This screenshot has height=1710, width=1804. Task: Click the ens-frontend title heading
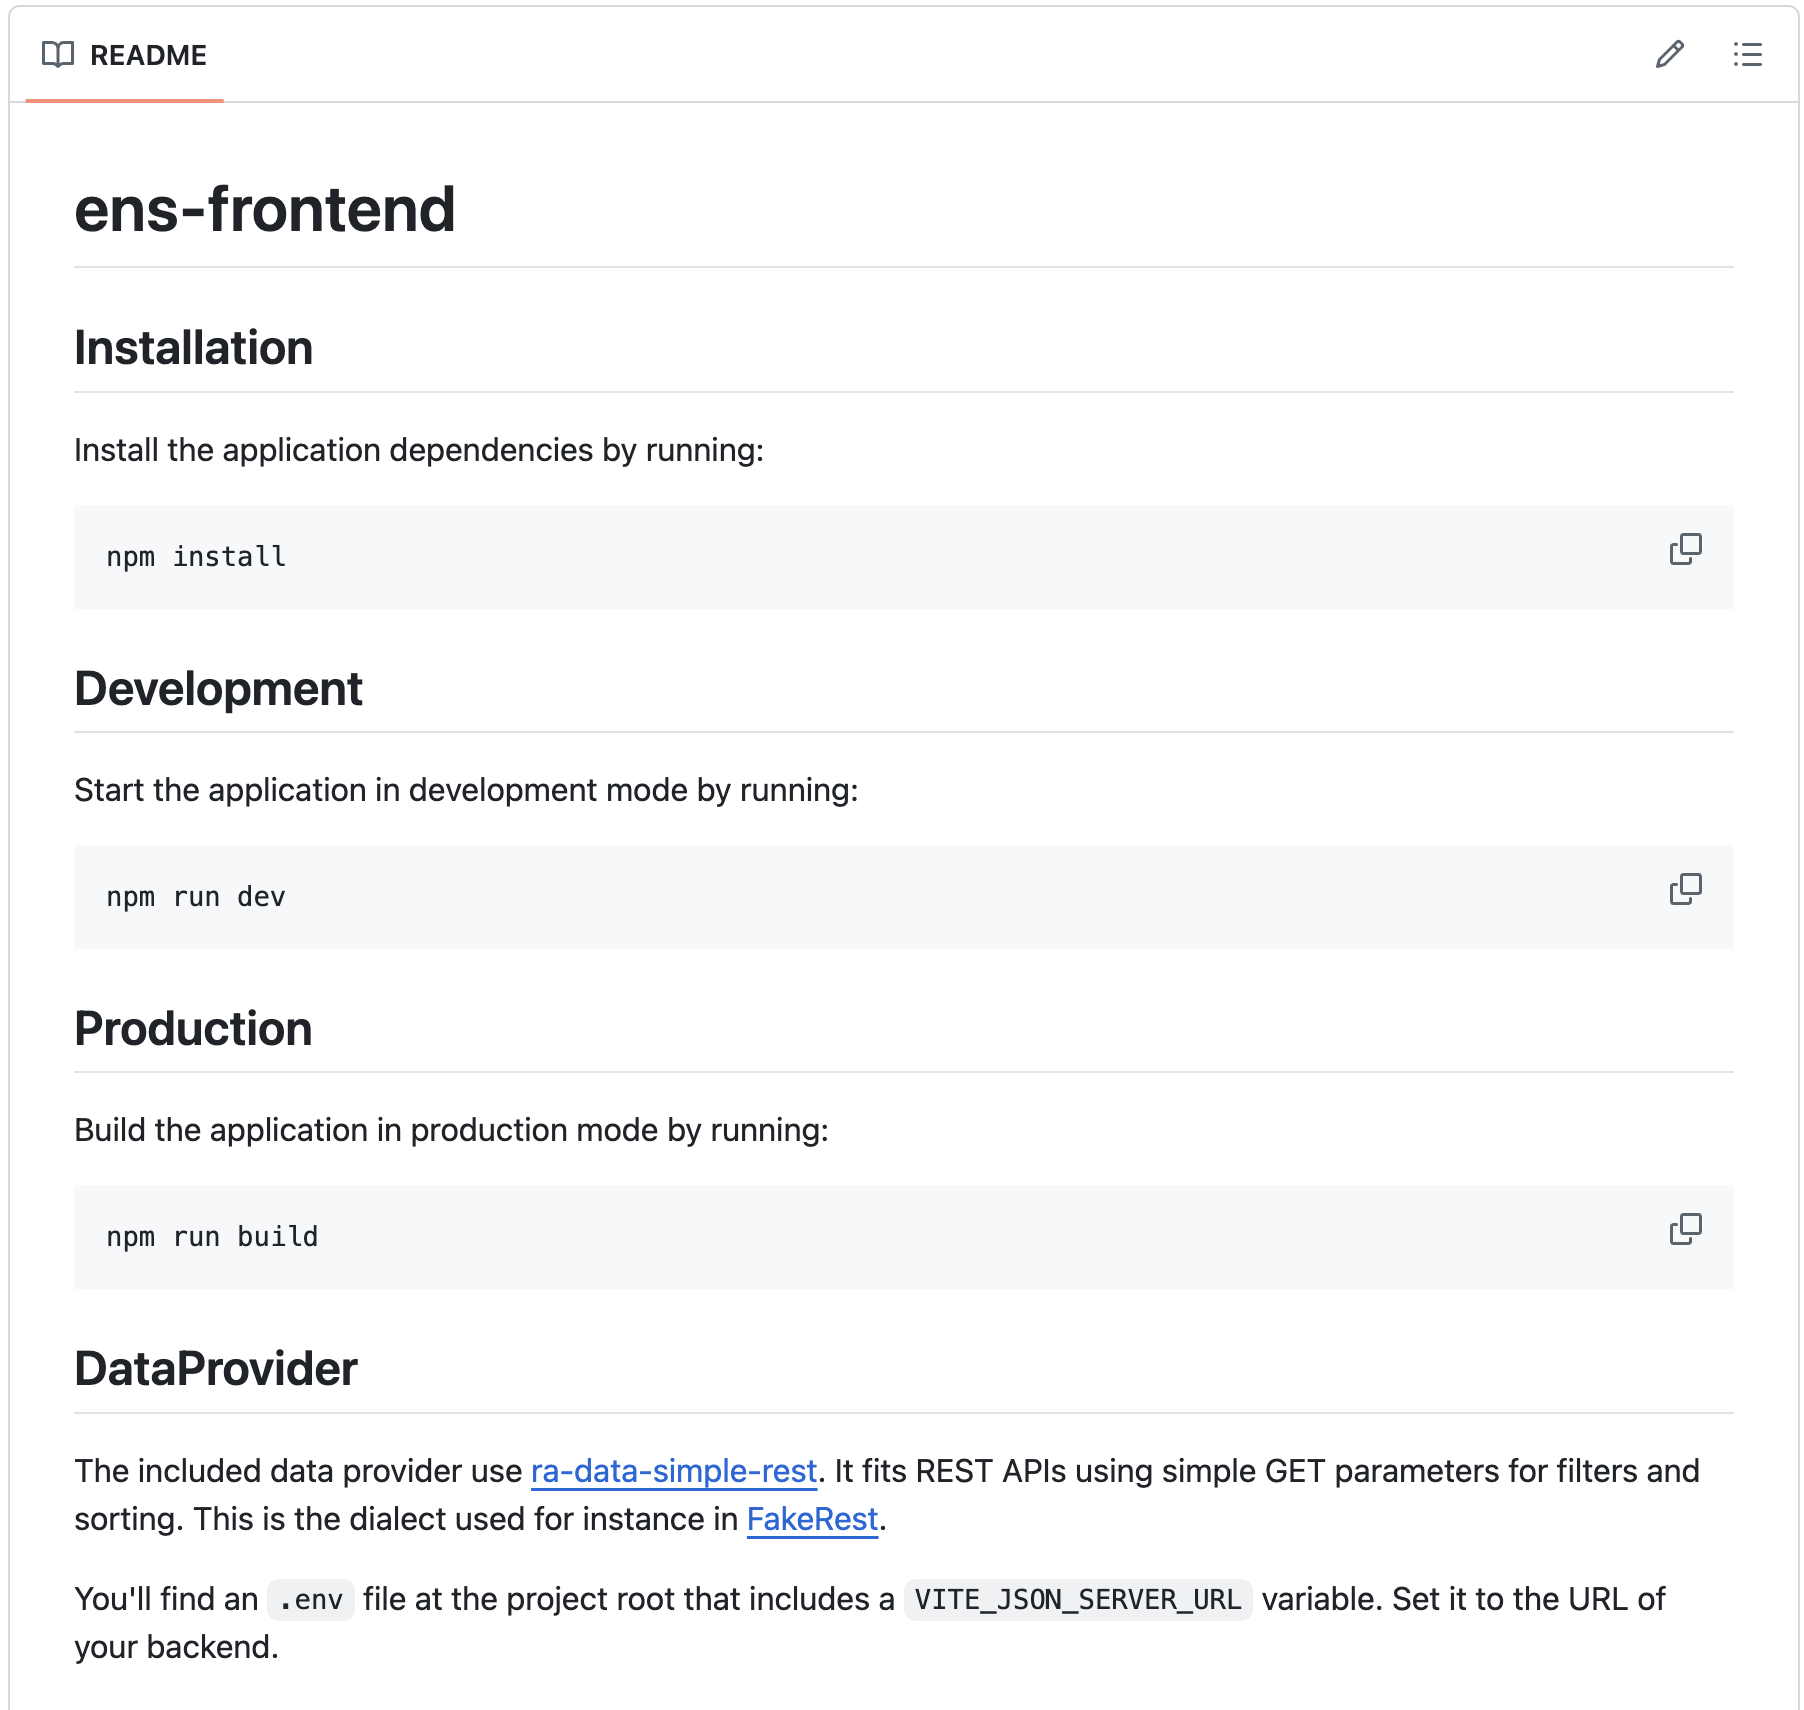265,210
